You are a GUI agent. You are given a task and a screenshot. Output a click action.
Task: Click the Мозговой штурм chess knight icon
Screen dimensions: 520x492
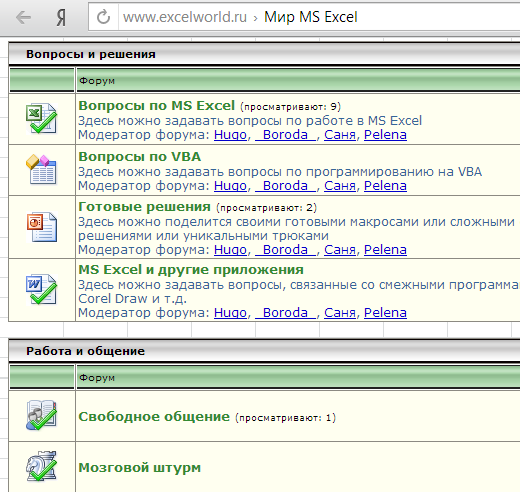(x=42, y=466)
